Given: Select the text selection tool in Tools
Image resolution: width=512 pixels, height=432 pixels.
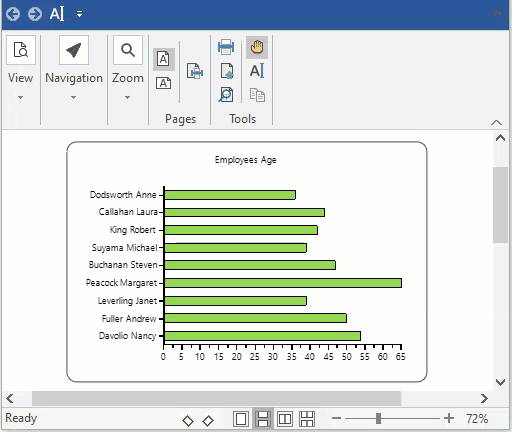Looking at the screenshot, I should coord(257,71).
